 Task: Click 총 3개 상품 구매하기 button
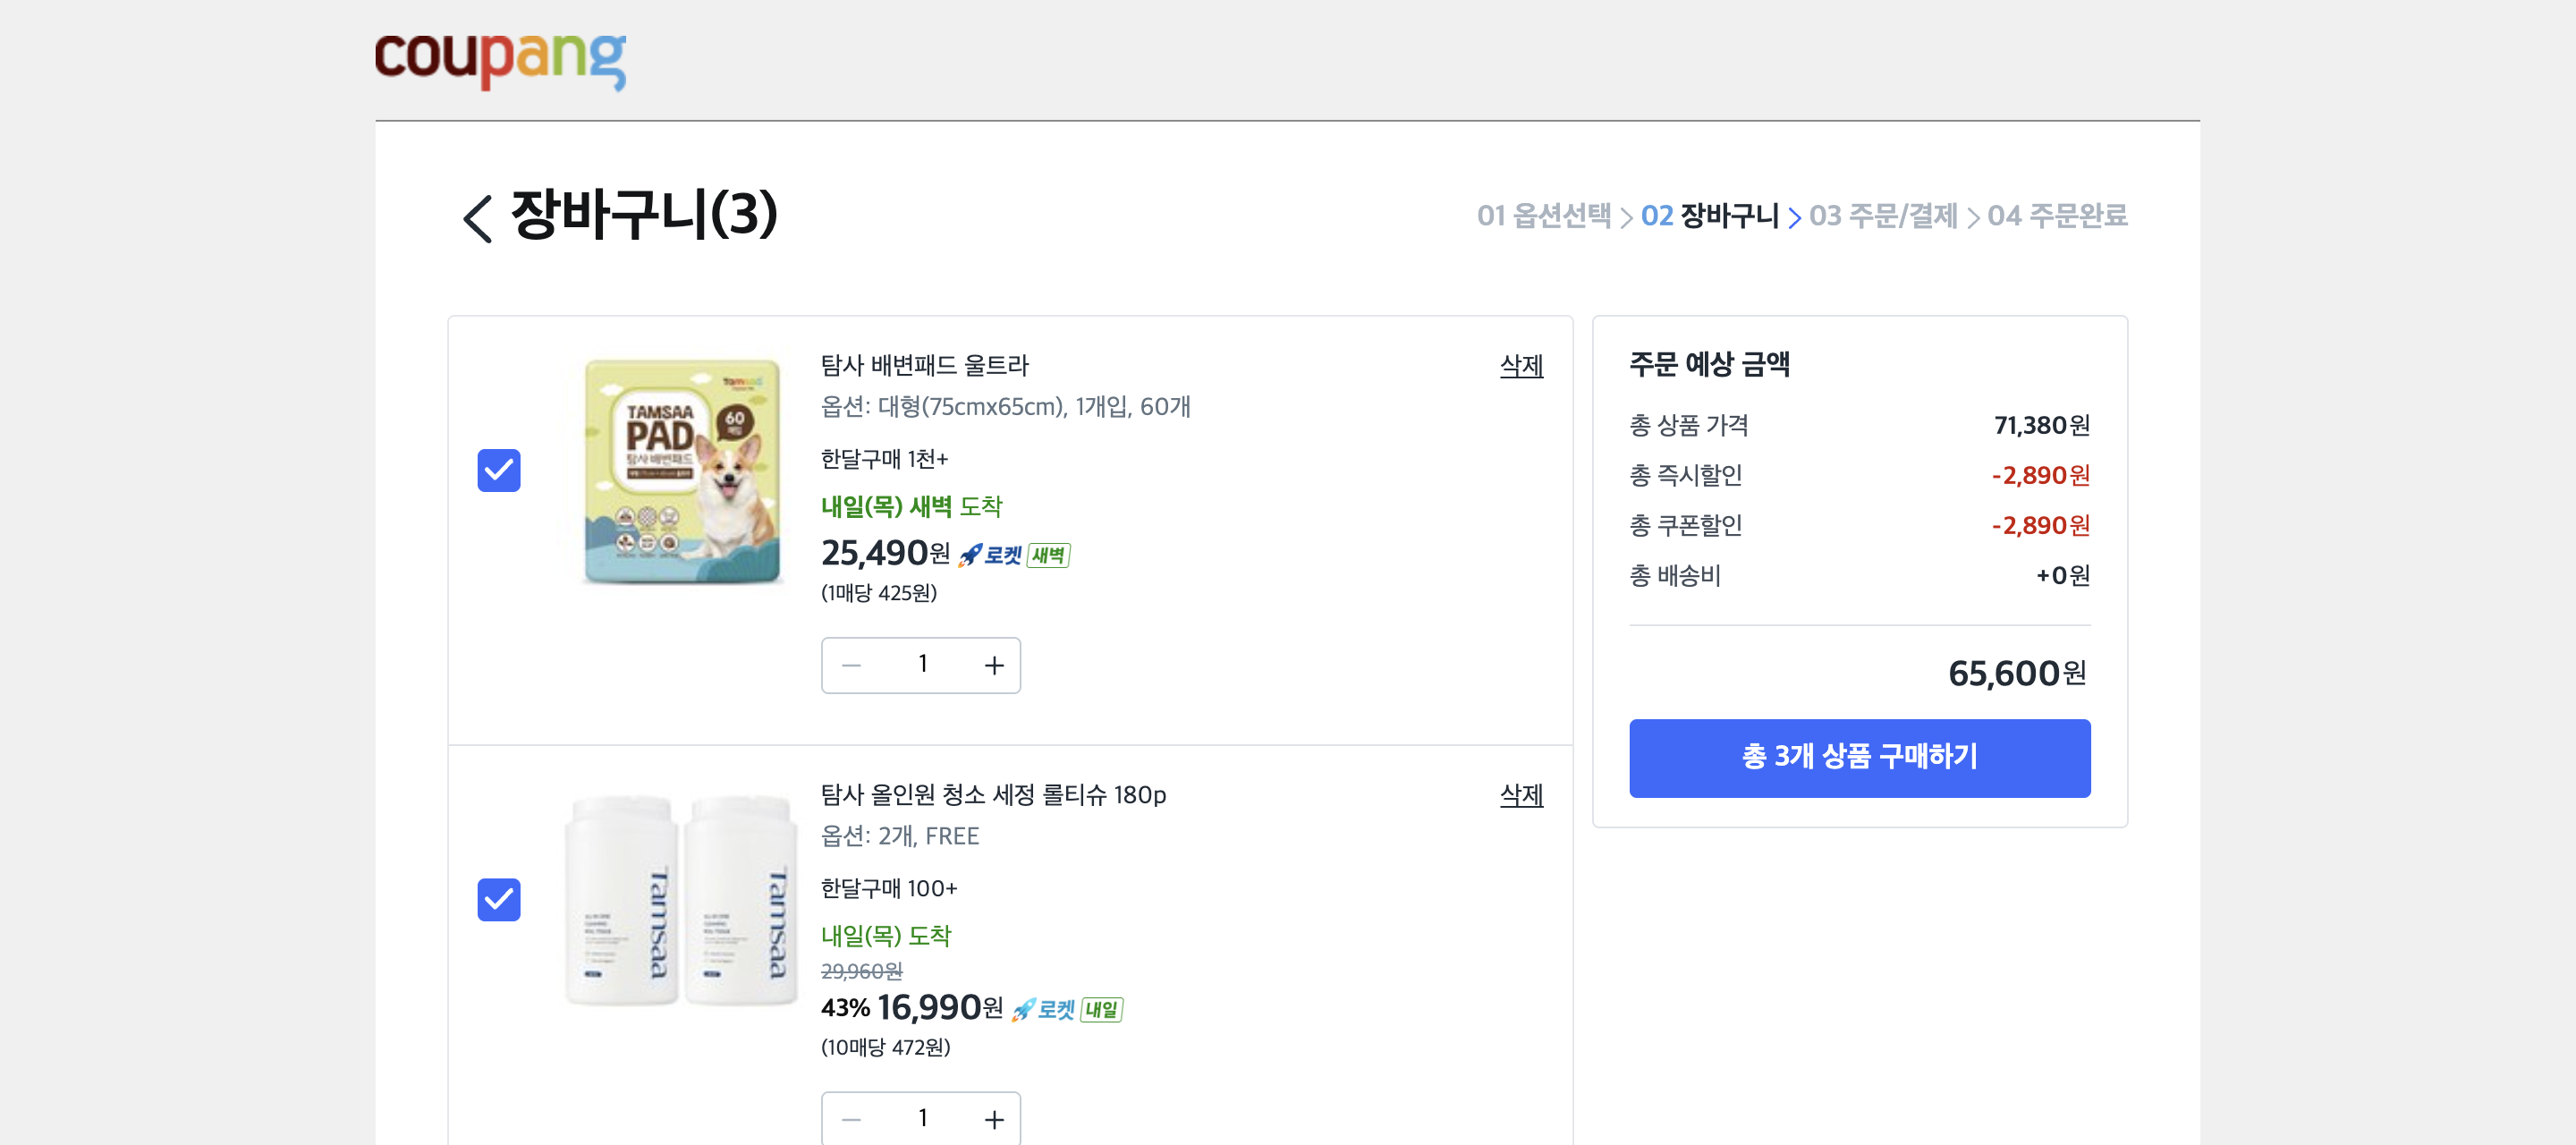tap(1859, 757)
